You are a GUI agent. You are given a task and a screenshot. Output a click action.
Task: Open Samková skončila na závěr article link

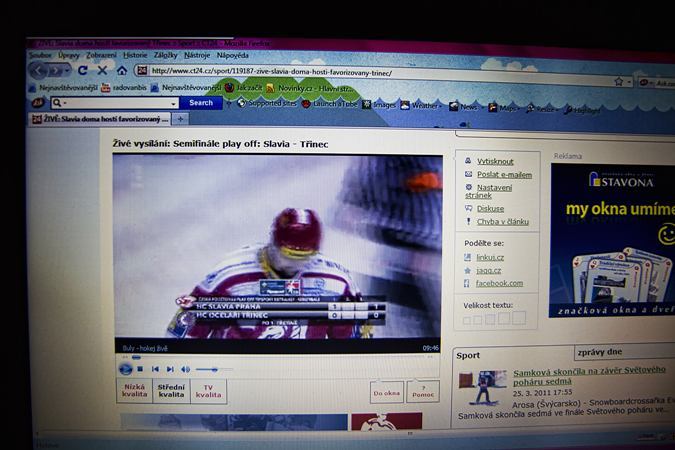pyautogui.click(x=589, y=376)
